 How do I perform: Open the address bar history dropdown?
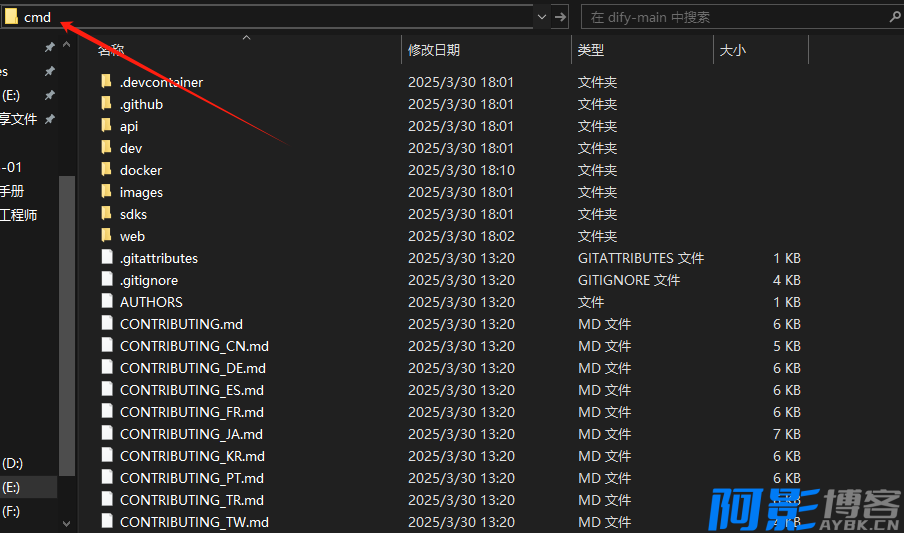pos(541,17)
